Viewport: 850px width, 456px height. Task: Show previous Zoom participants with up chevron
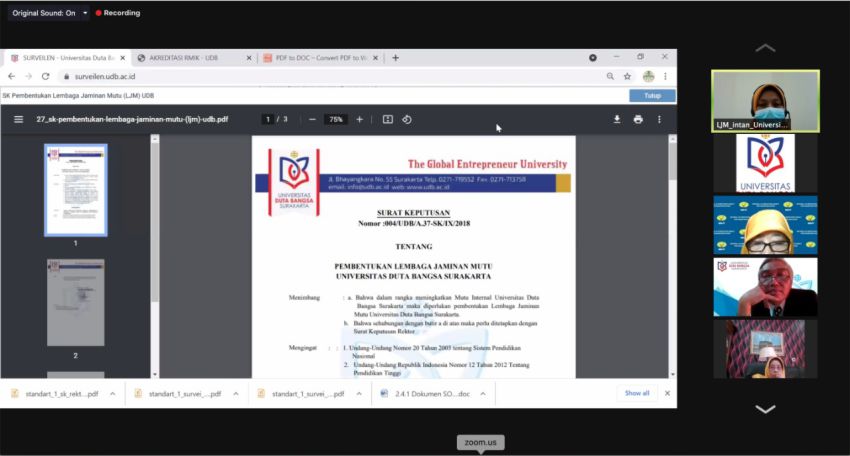point(765,48)
